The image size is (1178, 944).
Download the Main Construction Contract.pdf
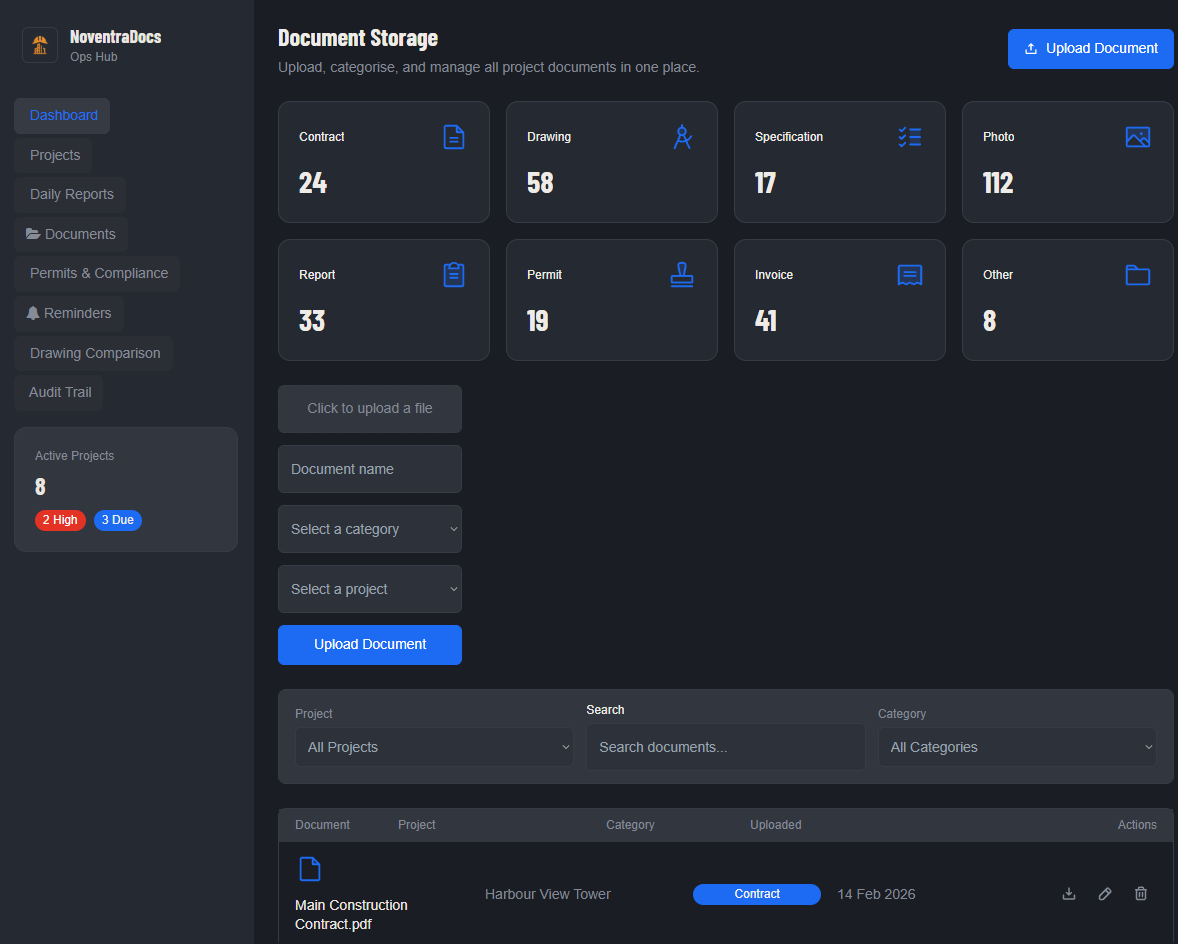[x=1068, y=894]
